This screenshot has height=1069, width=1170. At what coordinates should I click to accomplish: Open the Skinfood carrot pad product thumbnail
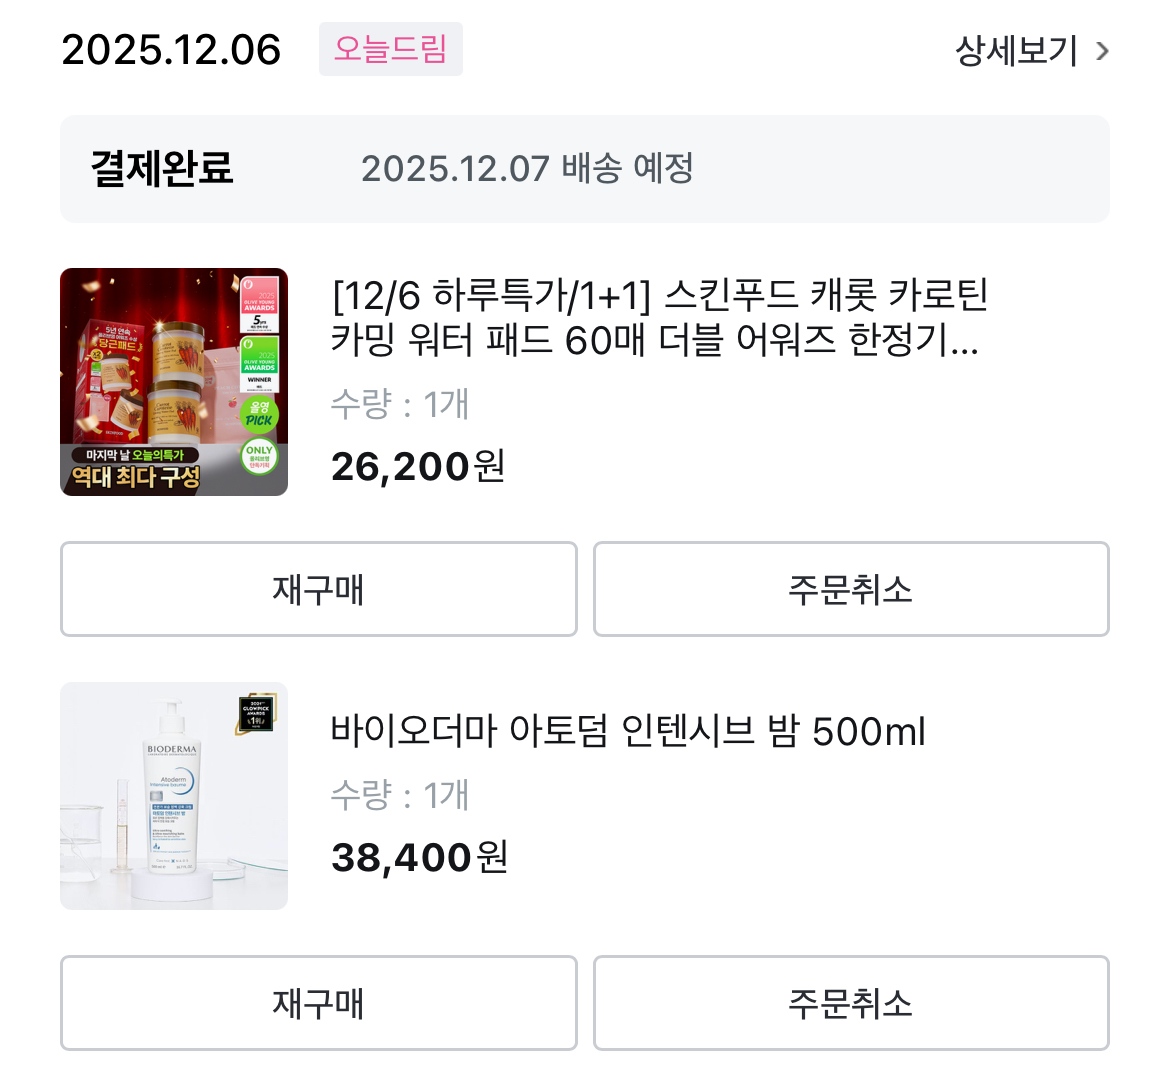click(x=174, y=382)
